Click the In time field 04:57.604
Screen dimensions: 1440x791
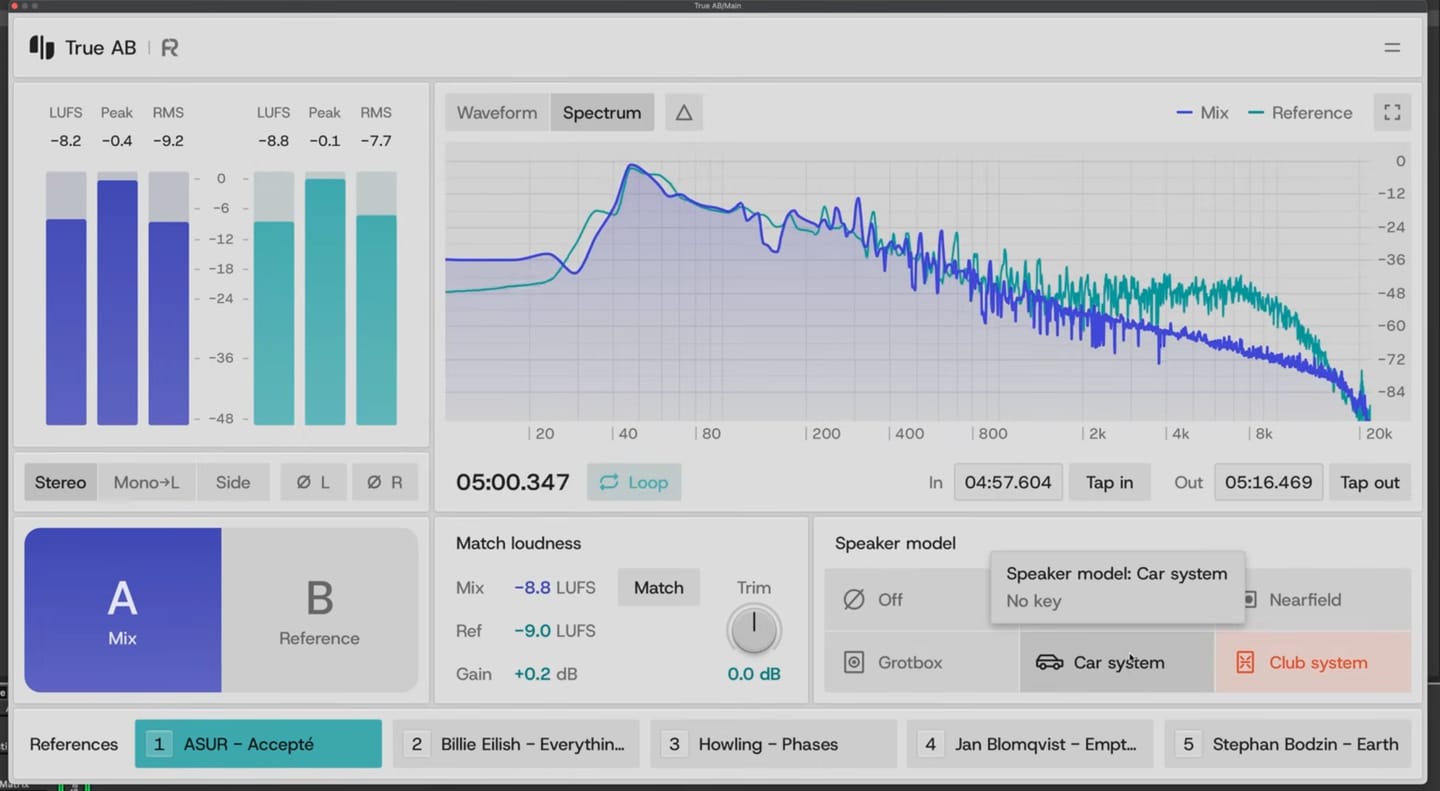(1008, 482)
